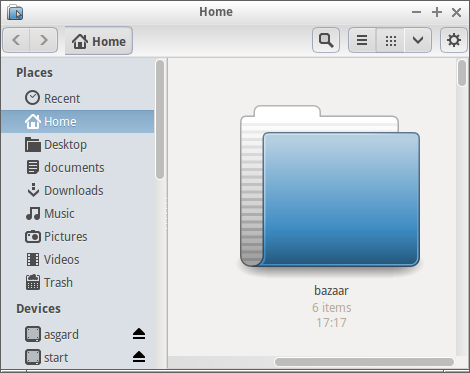
Task: Click the Recent clock icon
Action: [32, 98]
